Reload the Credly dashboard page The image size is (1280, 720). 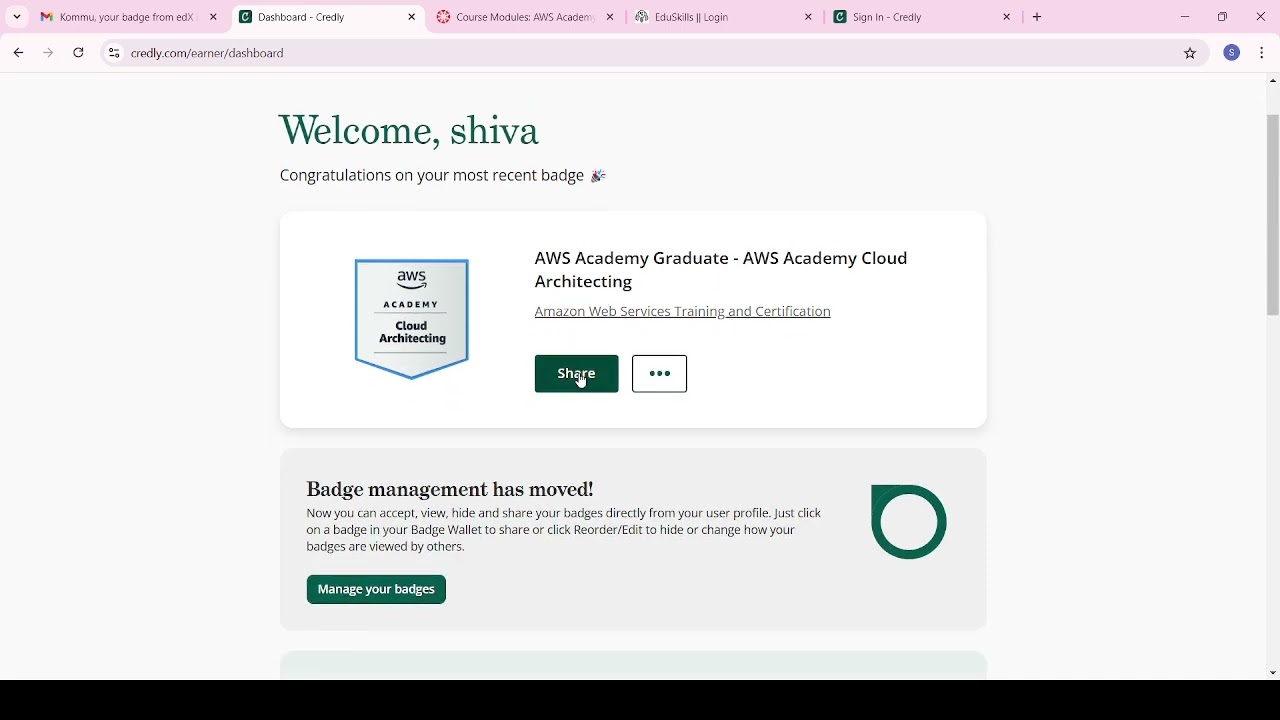(79, 53)
